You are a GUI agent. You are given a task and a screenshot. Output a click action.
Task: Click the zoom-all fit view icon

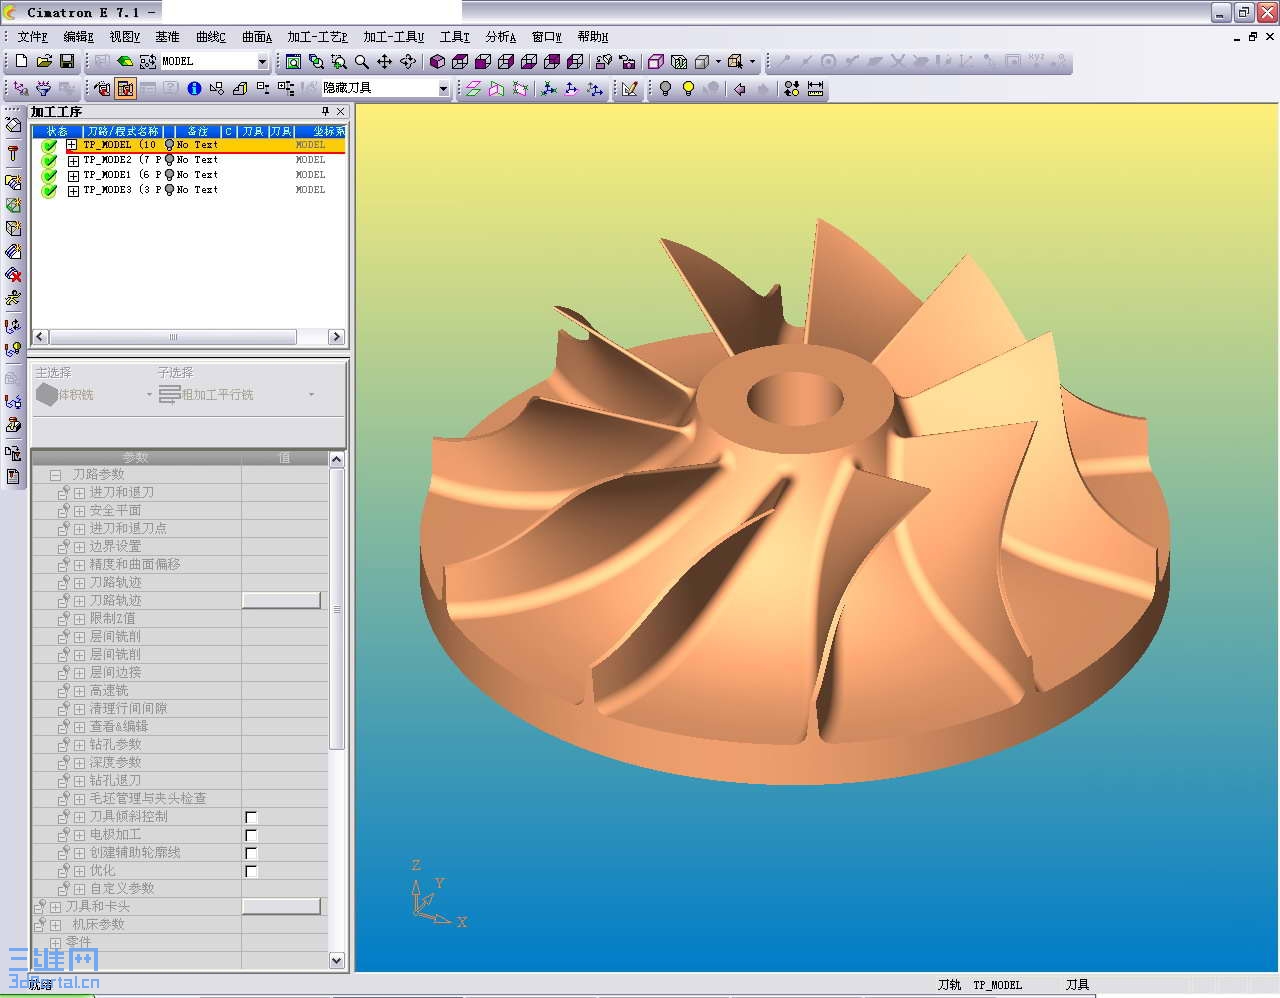(x=293, y=62)
